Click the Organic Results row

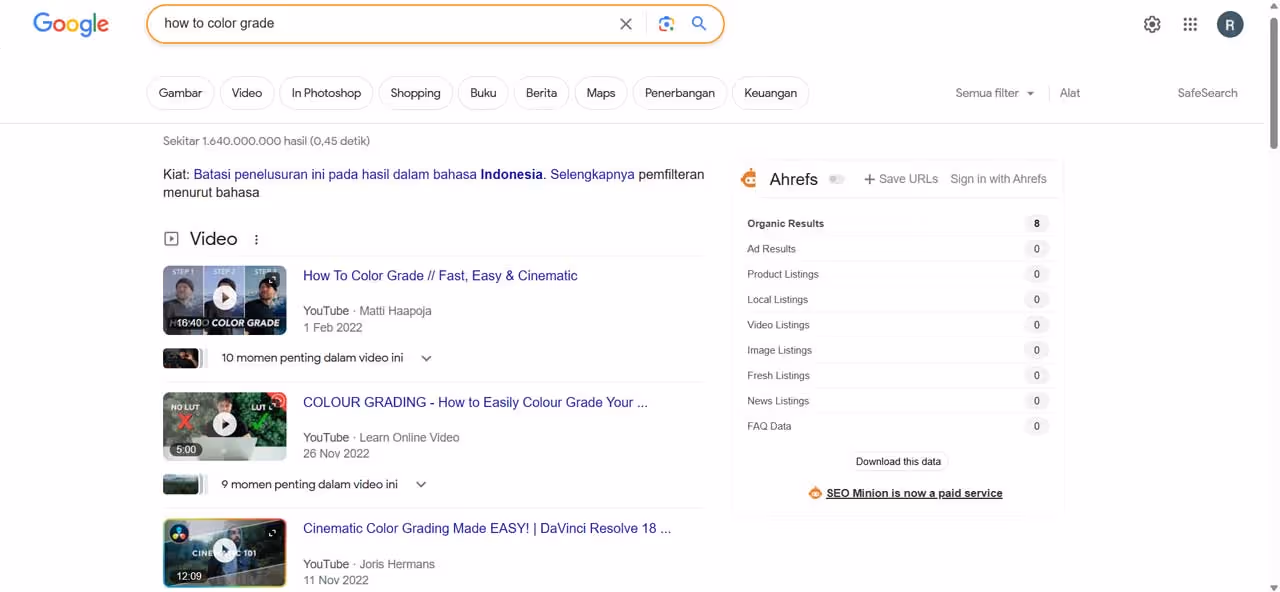[x=897, y=224]
